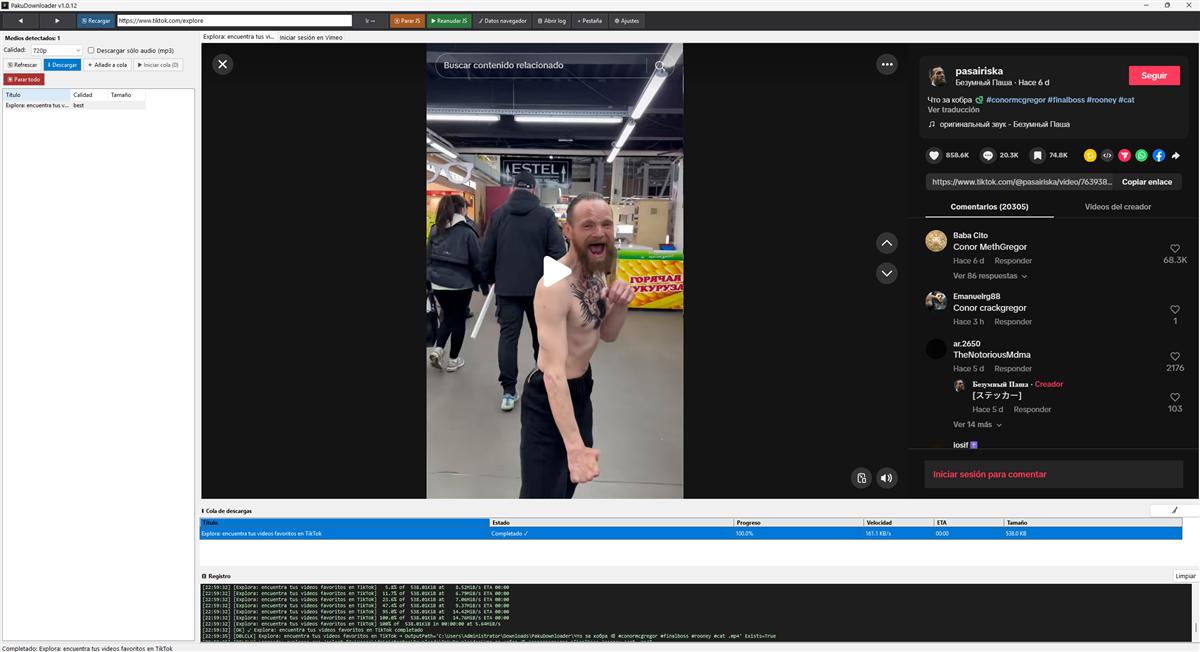Viewport: 1200px width, 652px height.
Task: Click Copiar enlace
Action: pos(1147,182)
